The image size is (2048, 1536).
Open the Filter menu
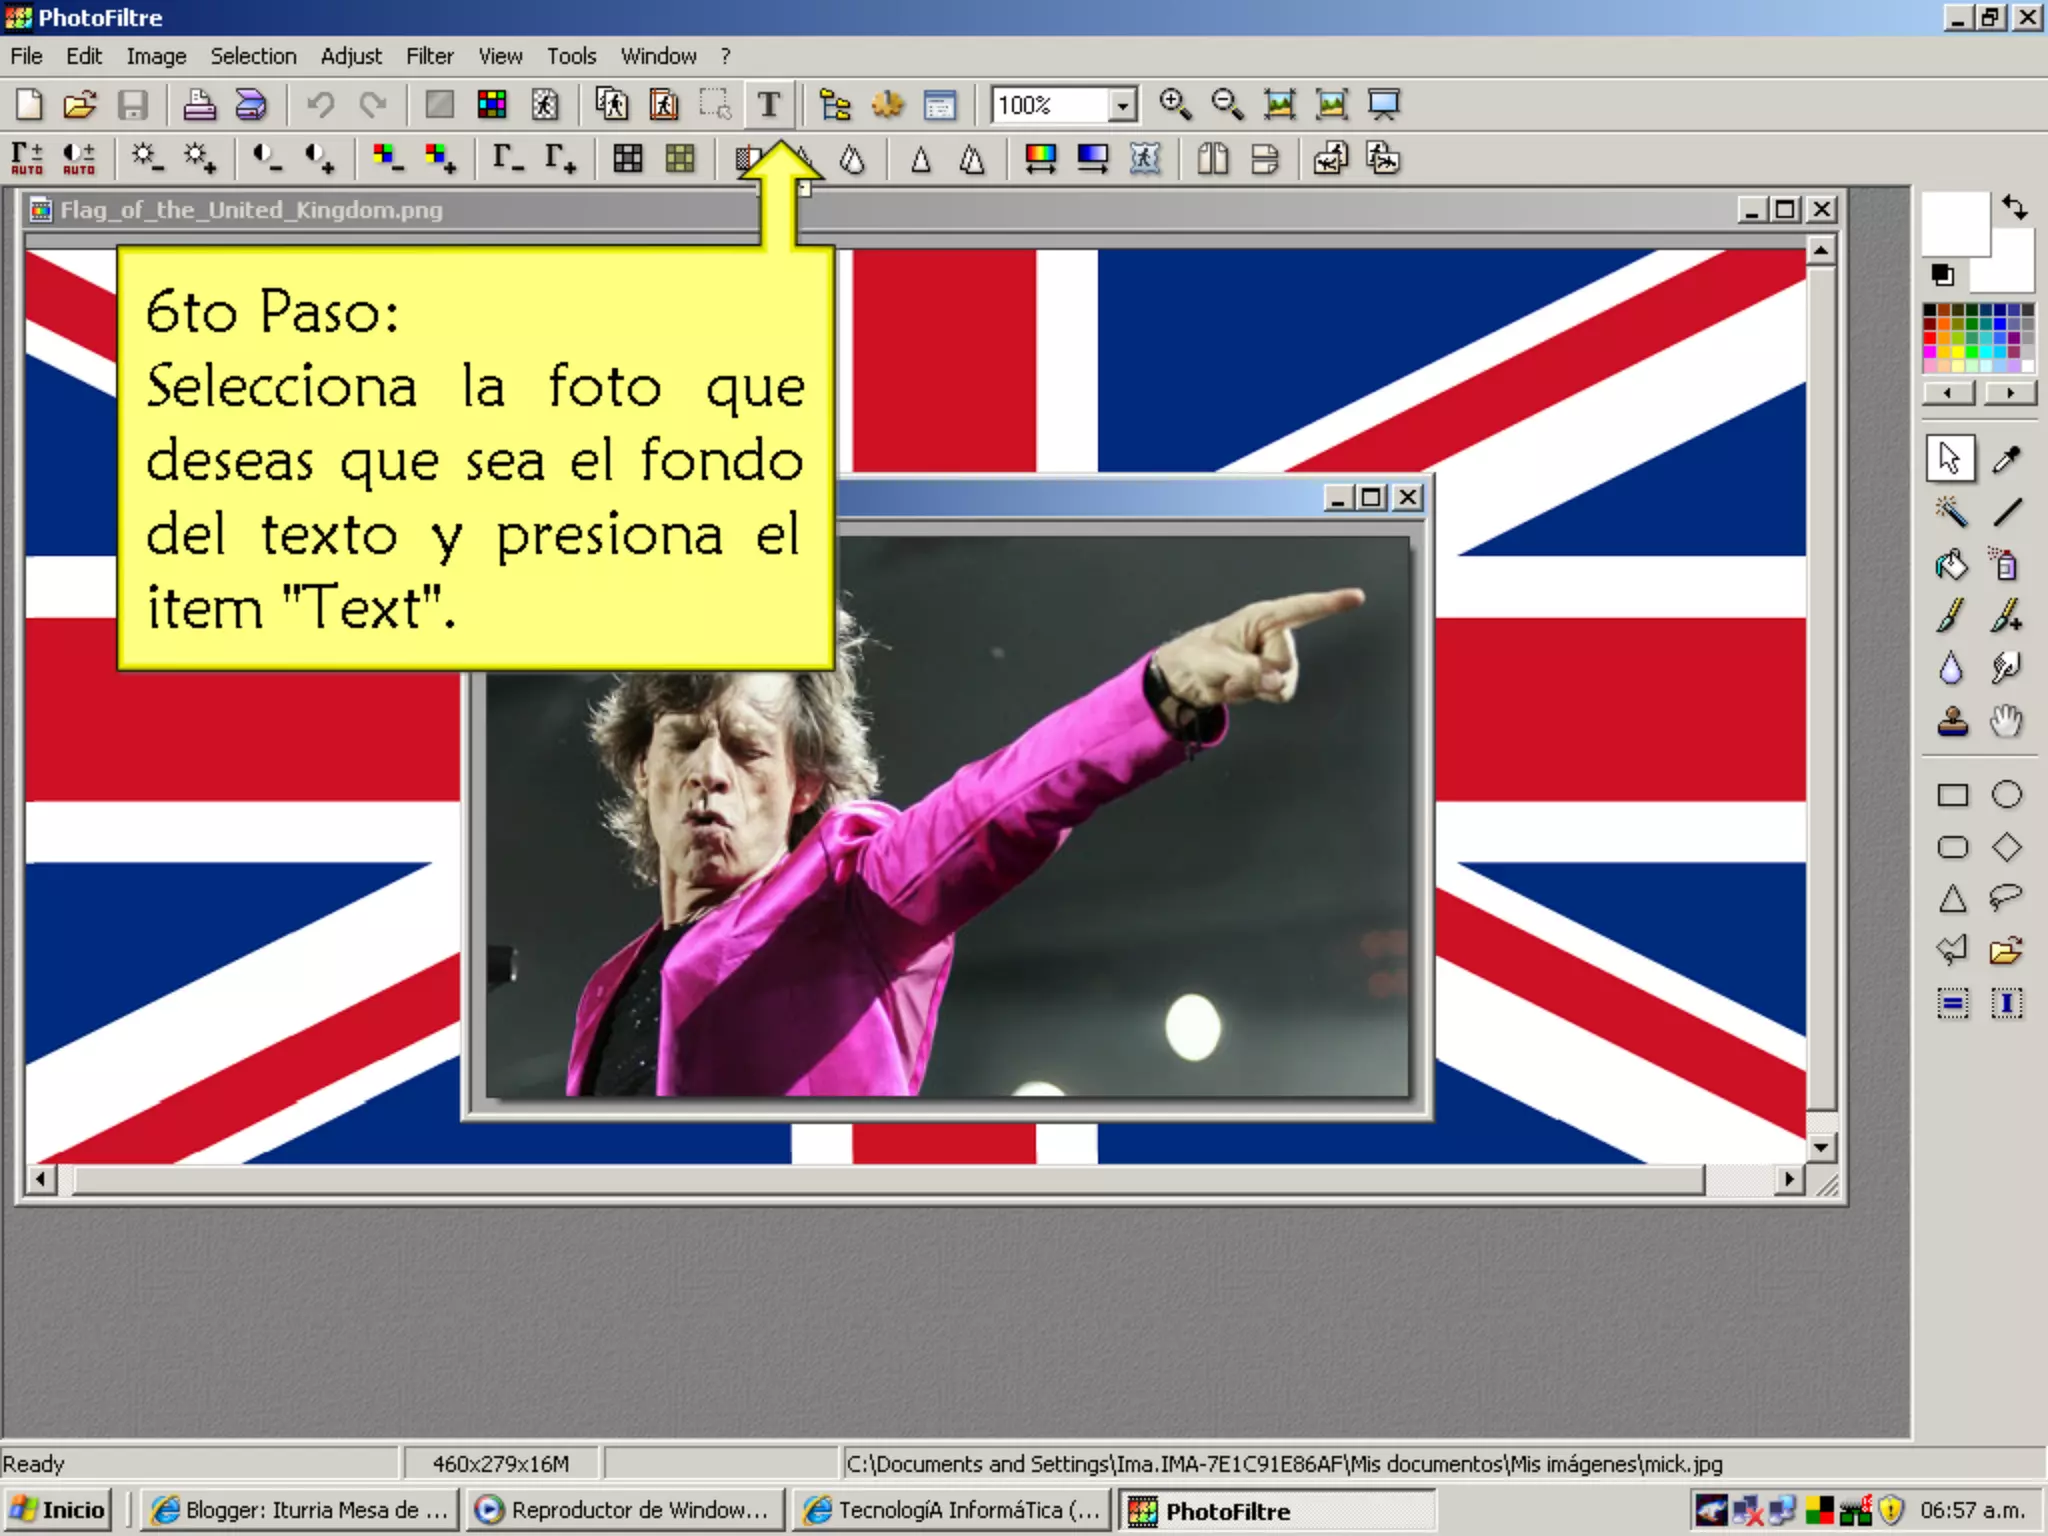[x=430, y=56]
